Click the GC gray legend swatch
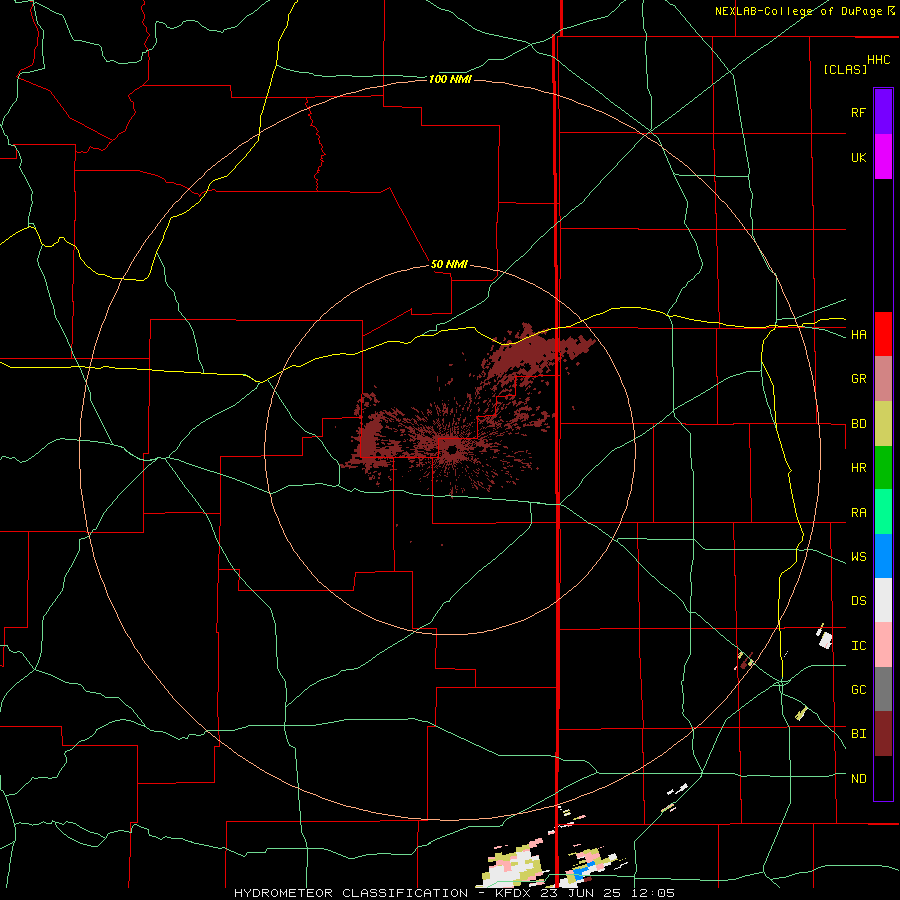This screenshot has width=900, height=900. coord(883,689)
